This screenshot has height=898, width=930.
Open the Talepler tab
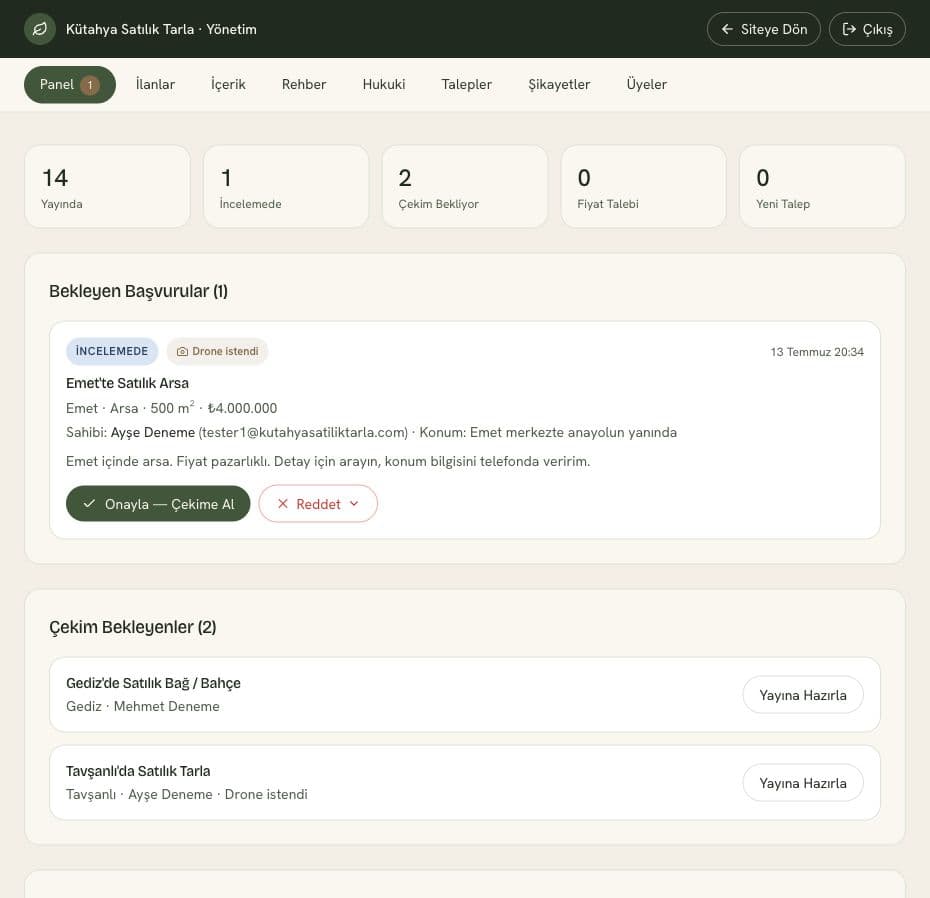[x=466, y=85]
